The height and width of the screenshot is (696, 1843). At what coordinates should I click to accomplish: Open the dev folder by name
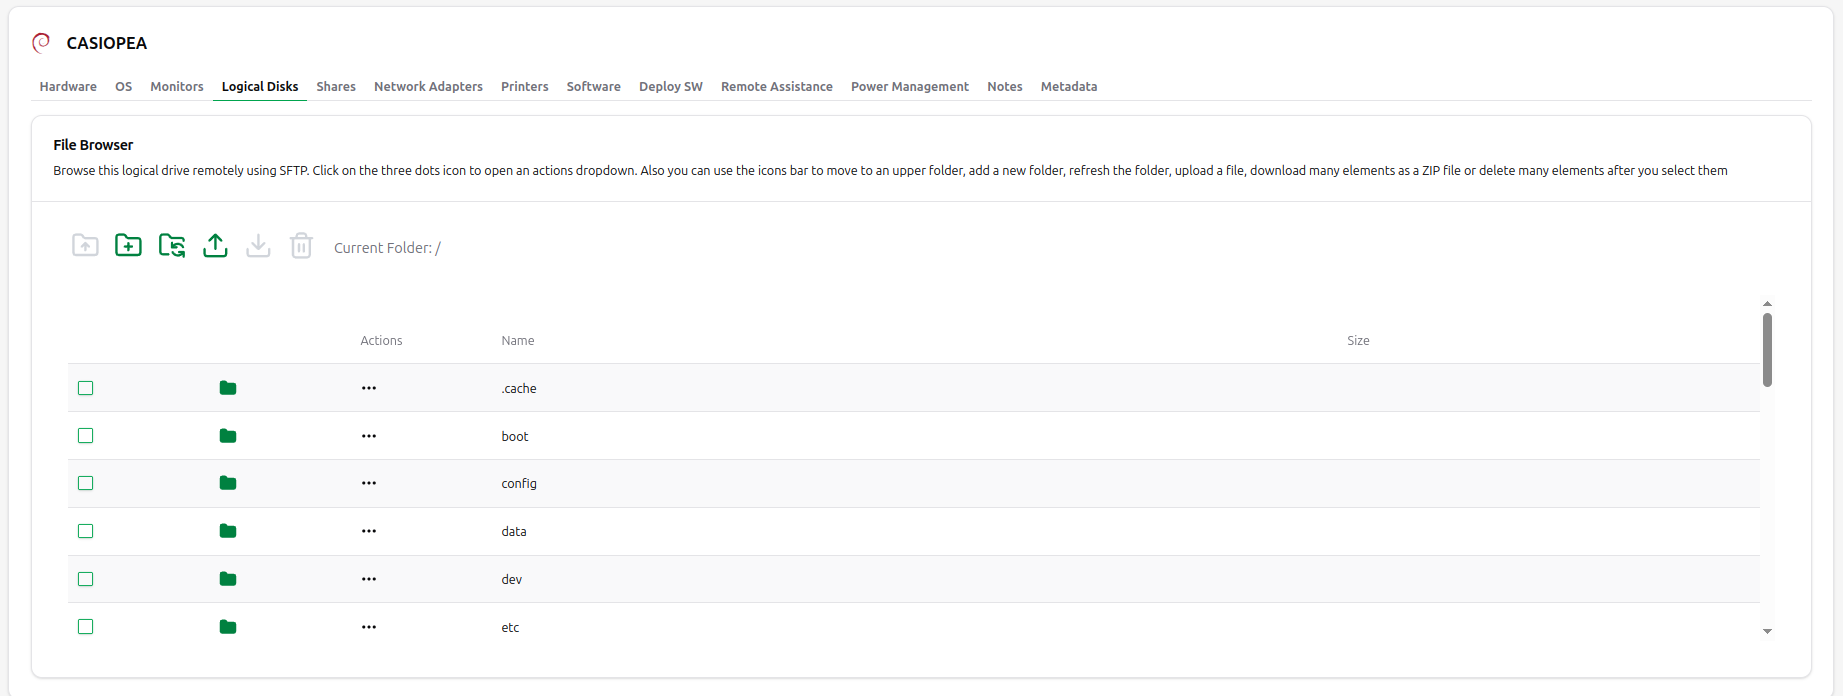[x=511, y=580]
